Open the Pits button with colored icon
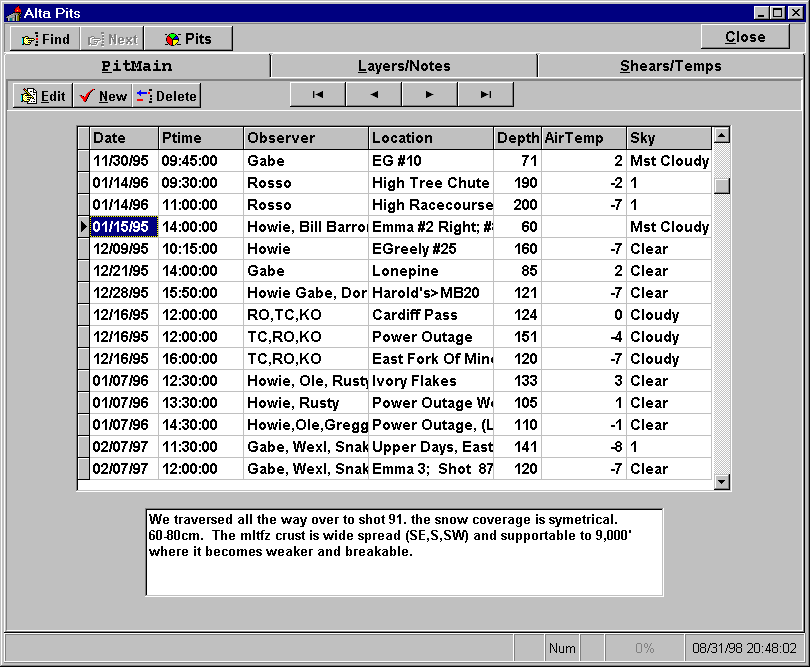Viewport: 810px width, 667px height. [188, 39]
